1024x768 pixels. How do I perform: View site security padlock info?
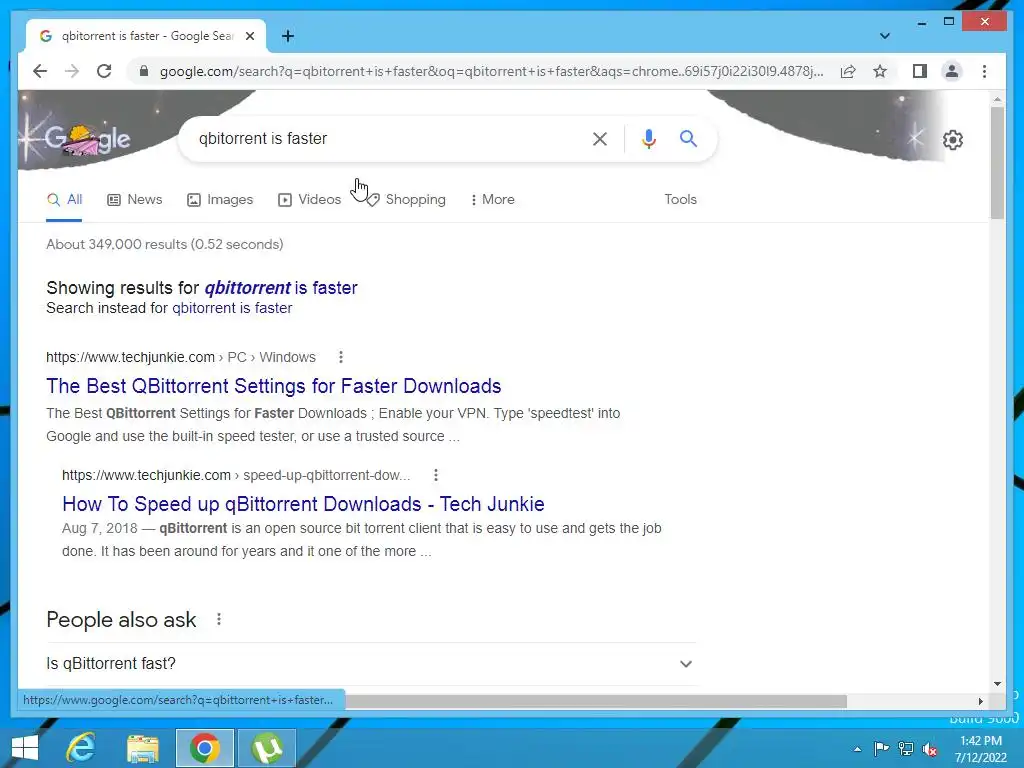pos(144,71)
